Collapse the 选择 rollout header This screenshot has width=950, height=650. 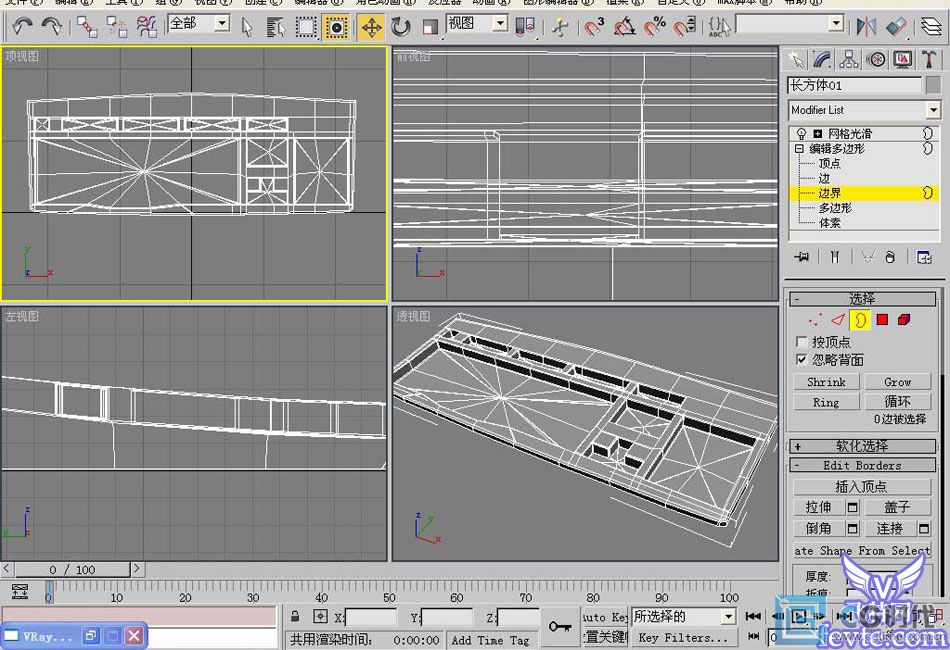click(x=862, y=299)
